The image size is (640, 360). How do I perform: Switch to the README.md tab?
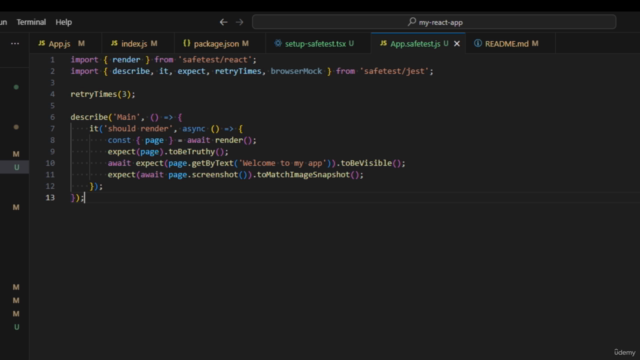(x=511, y=44)
